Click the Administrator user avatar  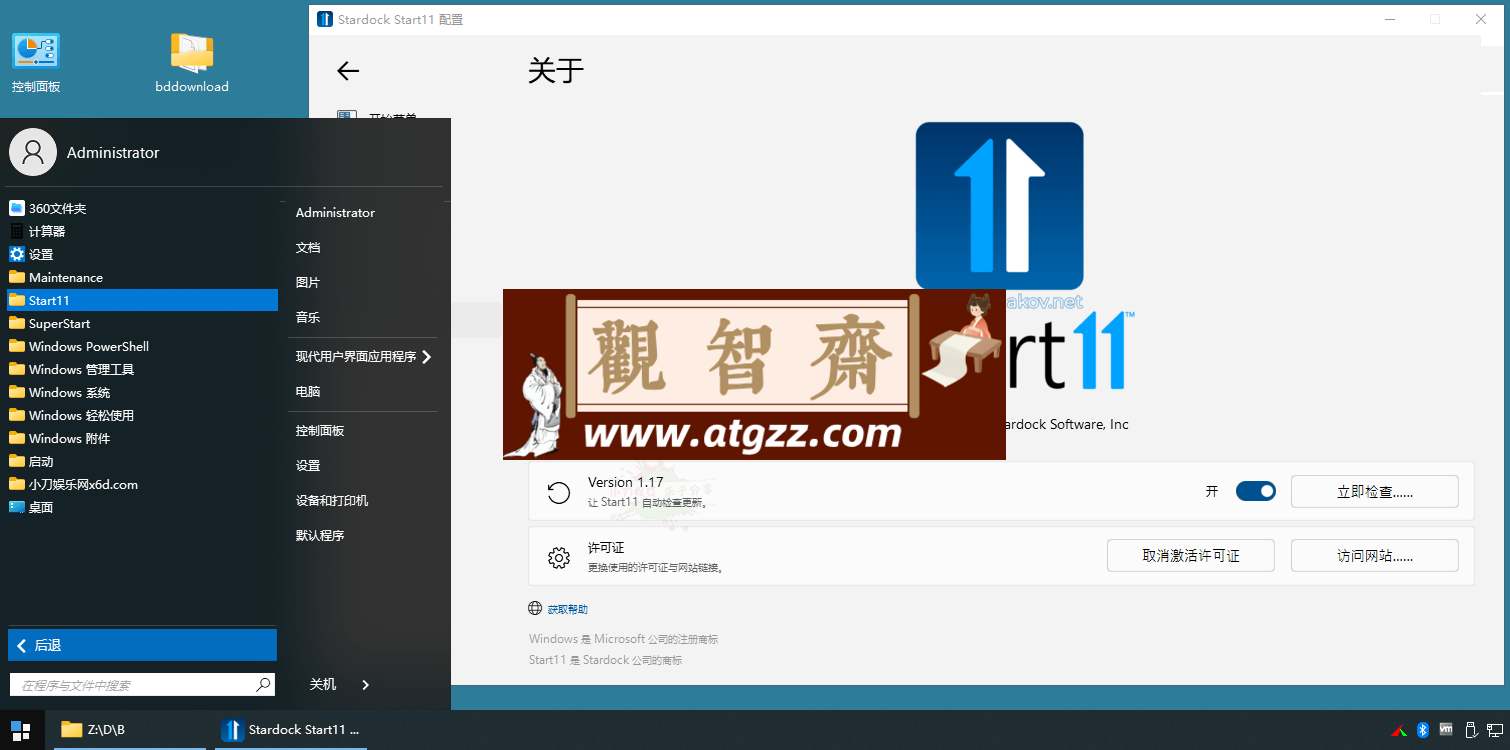pyautogui.click(x=33, y=152)
